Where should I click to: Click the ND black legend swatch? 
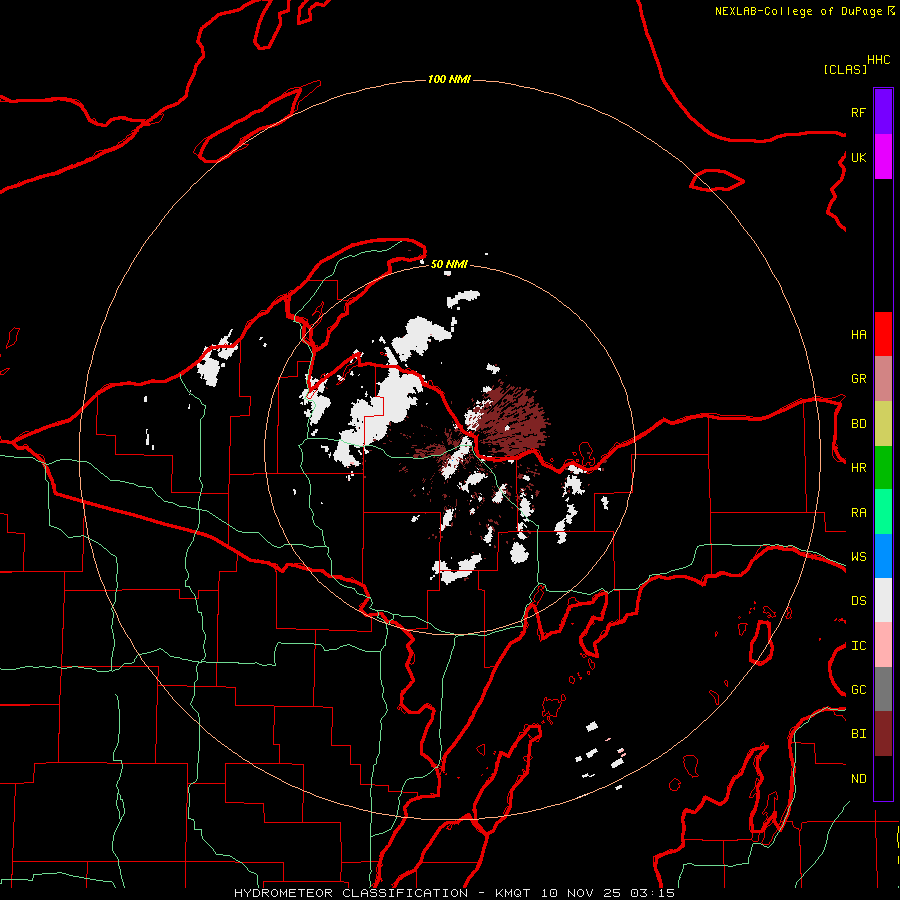(883, 778)
